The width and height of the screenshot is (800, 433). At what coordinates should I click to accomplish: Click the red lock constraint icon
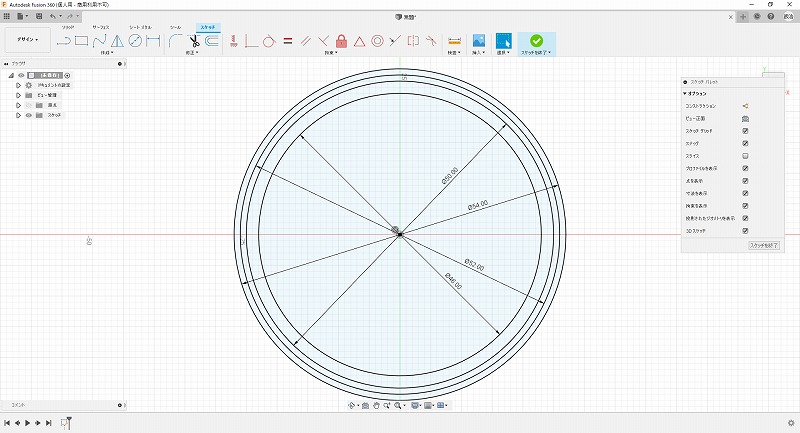[x=341, y=41]
